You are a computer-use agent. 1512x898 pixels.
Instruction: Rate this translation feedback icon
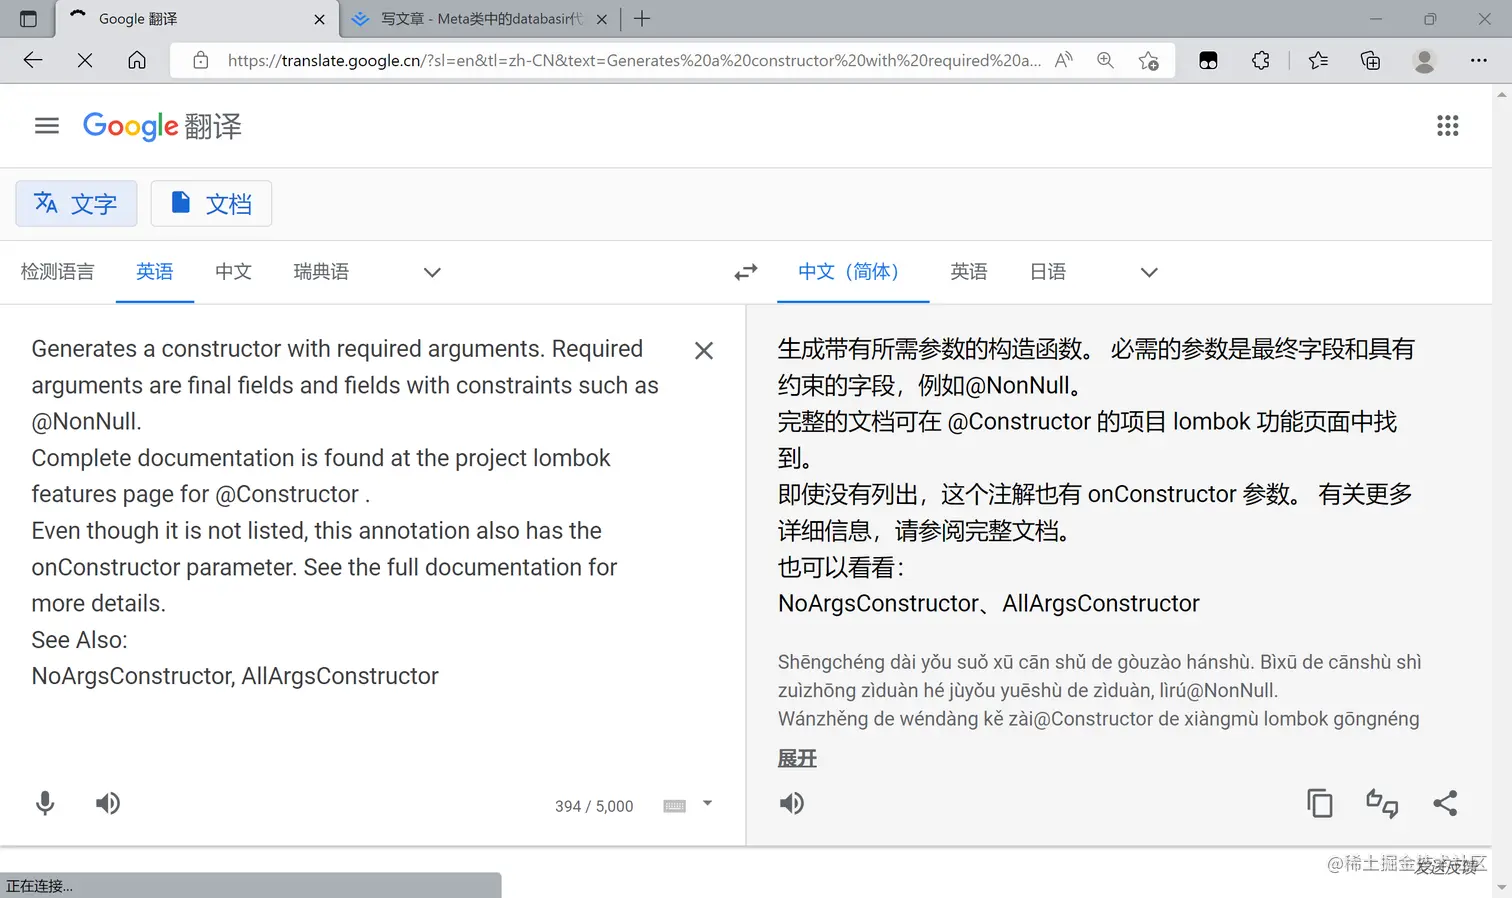coord(1382,803)
